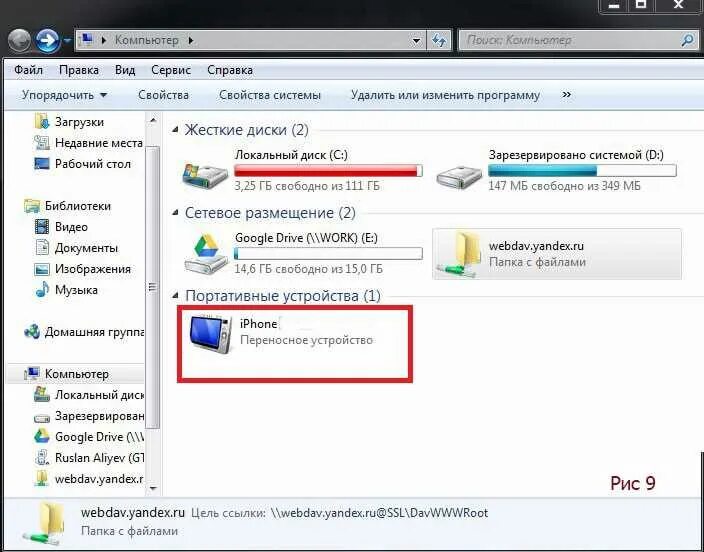704x552 pixels.
Task: Show more toolbar commands chevron
Action: [567, 95]
